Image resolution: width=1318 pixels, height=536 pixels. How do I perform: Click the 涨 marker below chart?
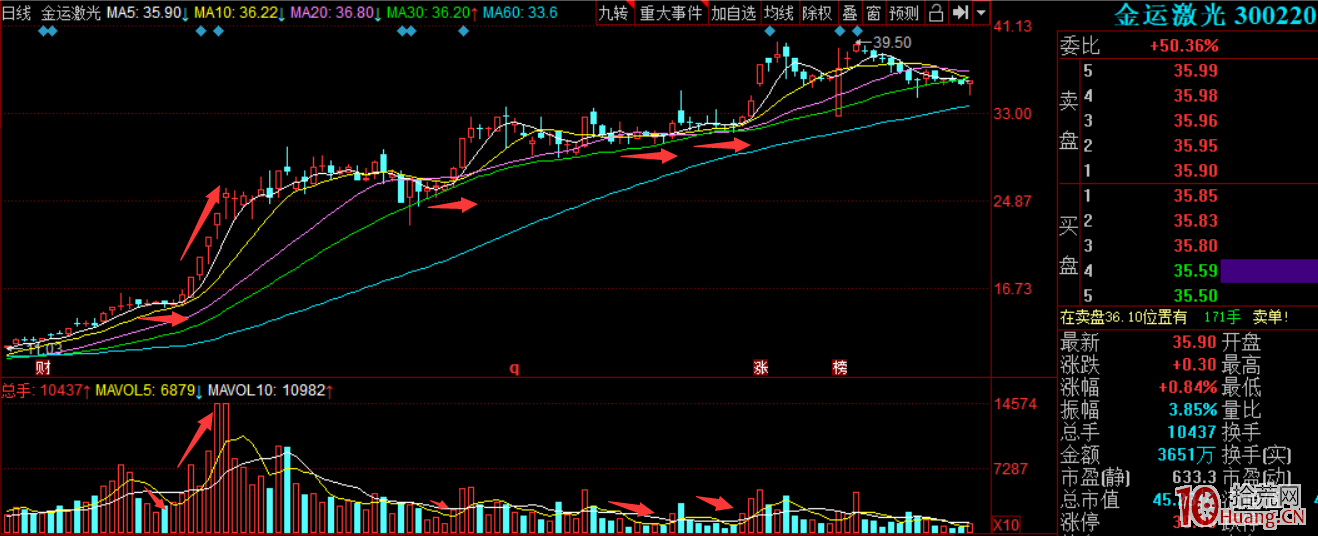click(761, 368)
